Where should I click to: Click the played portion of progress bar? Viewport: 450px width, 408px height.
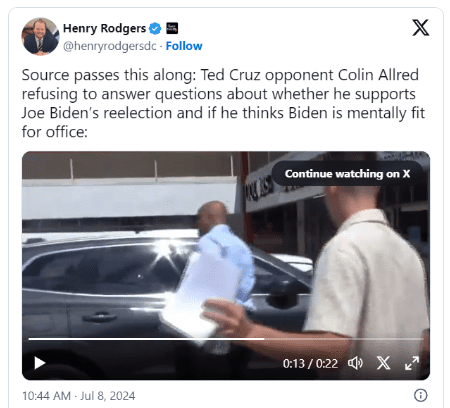pos(147,339)
